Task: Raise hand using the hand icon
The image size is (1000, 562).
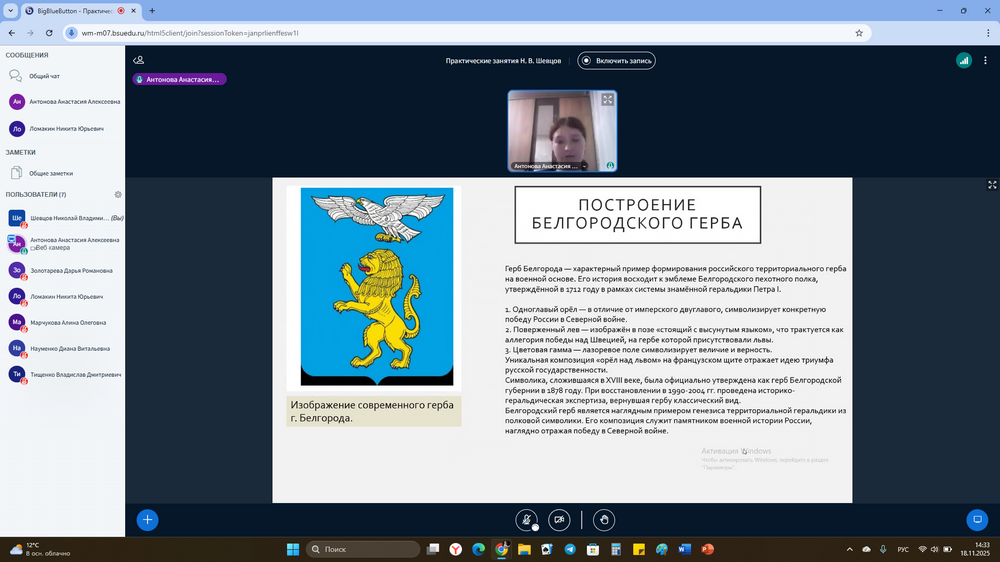Action: click(x=603, y=519)
